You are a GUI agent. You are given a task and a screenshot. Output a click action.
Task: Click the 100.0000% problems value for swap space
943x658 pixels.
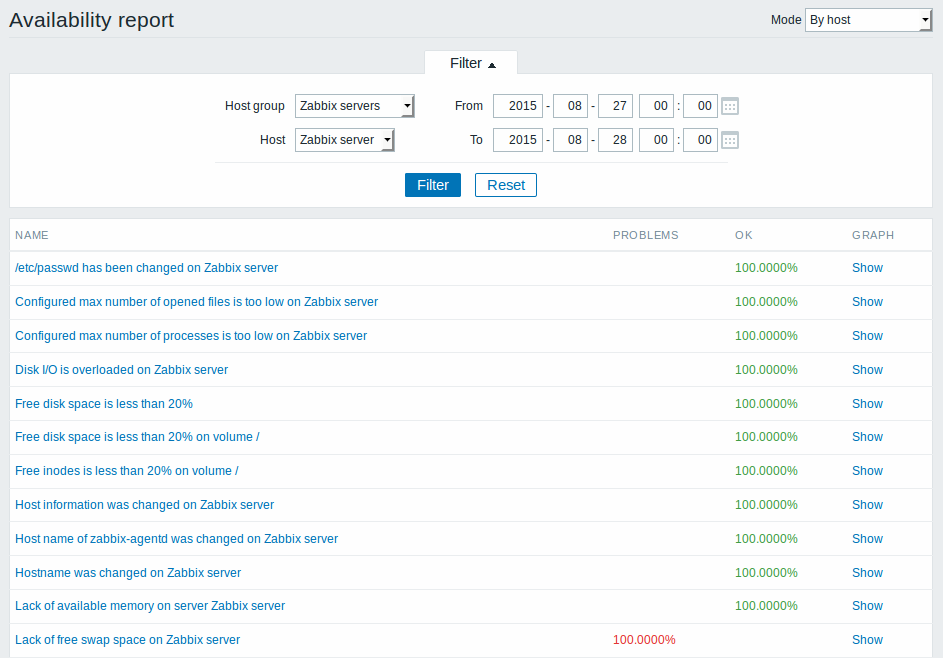pyautogui.click(x=644, y=640)
